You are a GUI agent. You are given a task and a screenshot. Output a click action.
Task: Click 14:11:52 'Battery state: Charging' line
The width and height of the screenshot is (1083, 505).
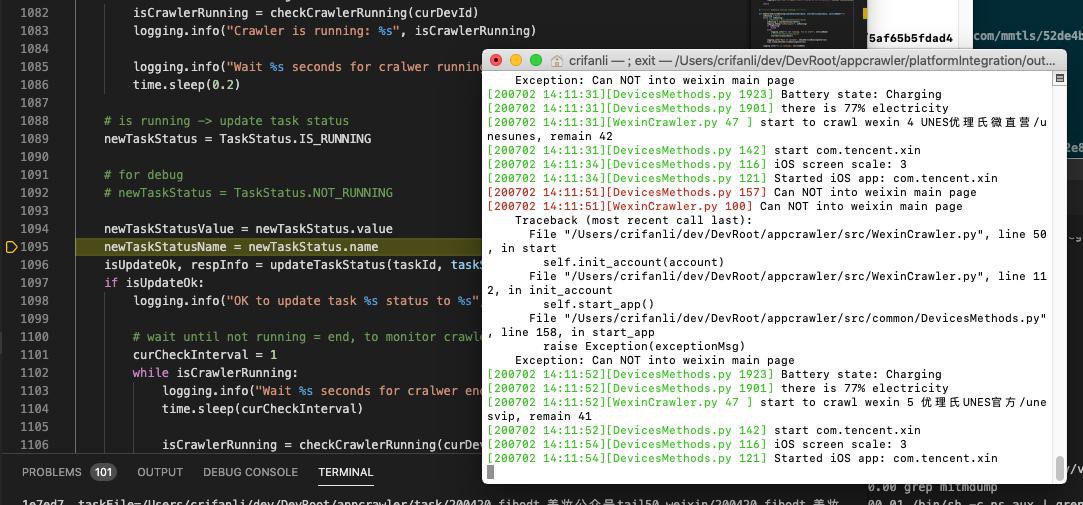[x=714, y=374]
